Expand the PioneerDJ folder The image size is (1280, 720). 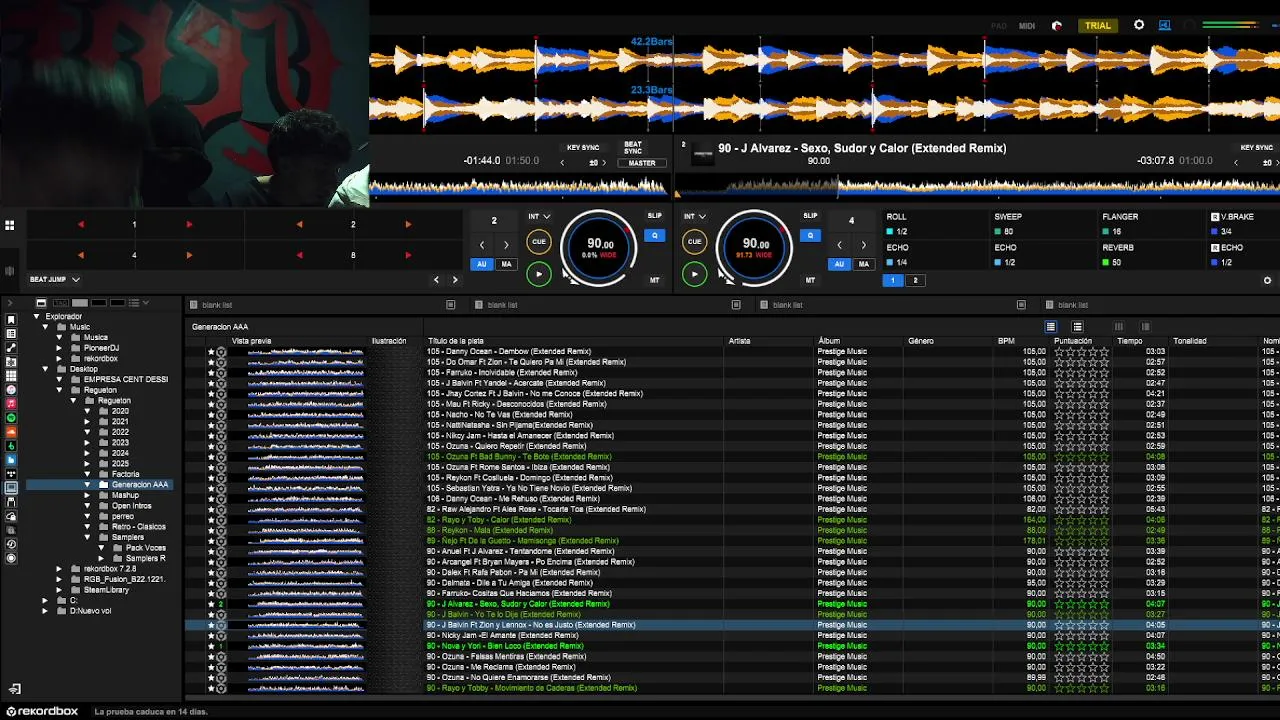pos(60,348)
